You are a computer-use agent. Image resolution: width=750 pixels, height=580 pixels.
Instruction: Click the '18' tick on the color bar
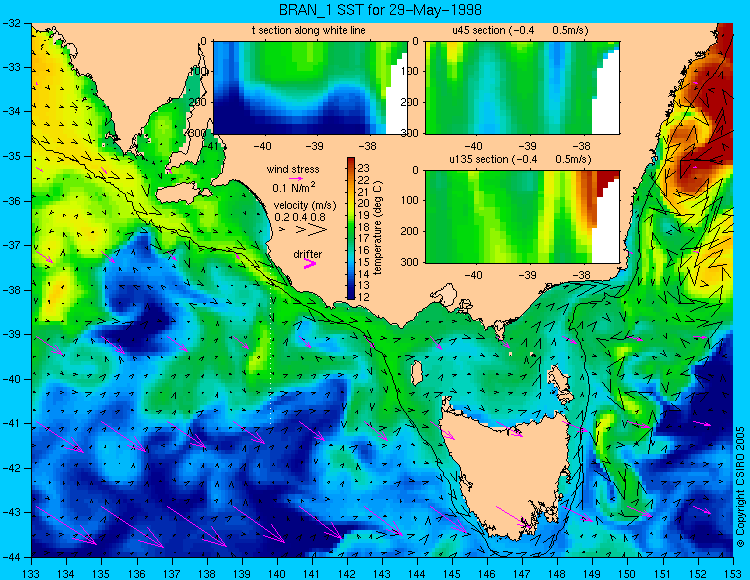point(364,227)
